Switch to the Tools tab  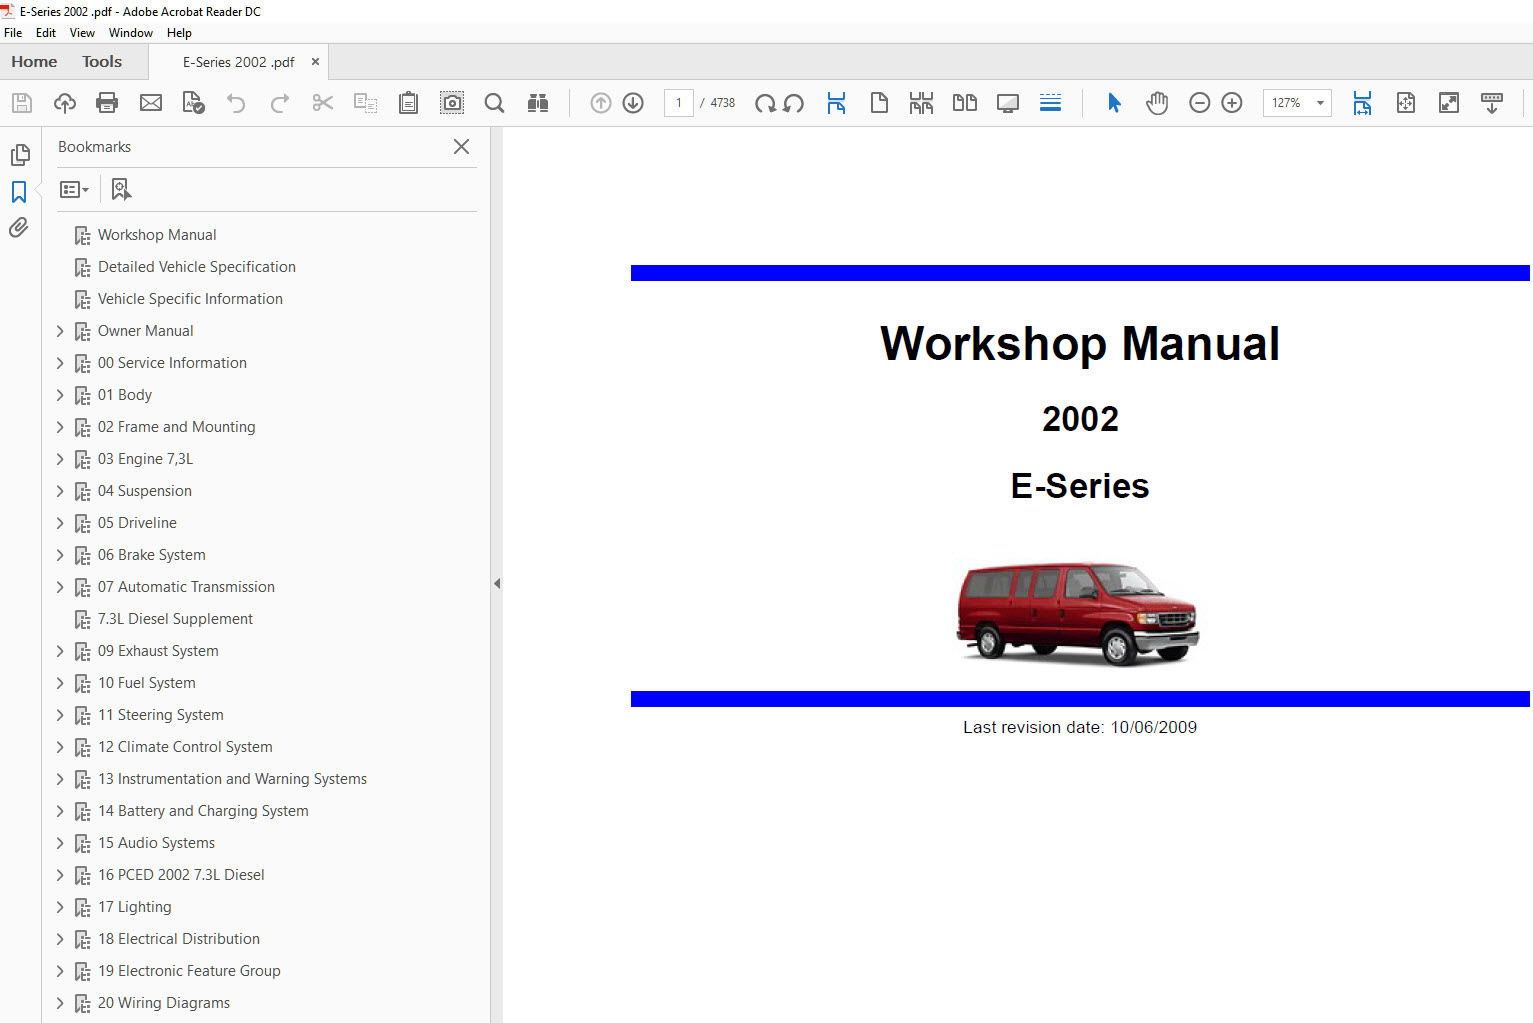click(x=102, y=62)
